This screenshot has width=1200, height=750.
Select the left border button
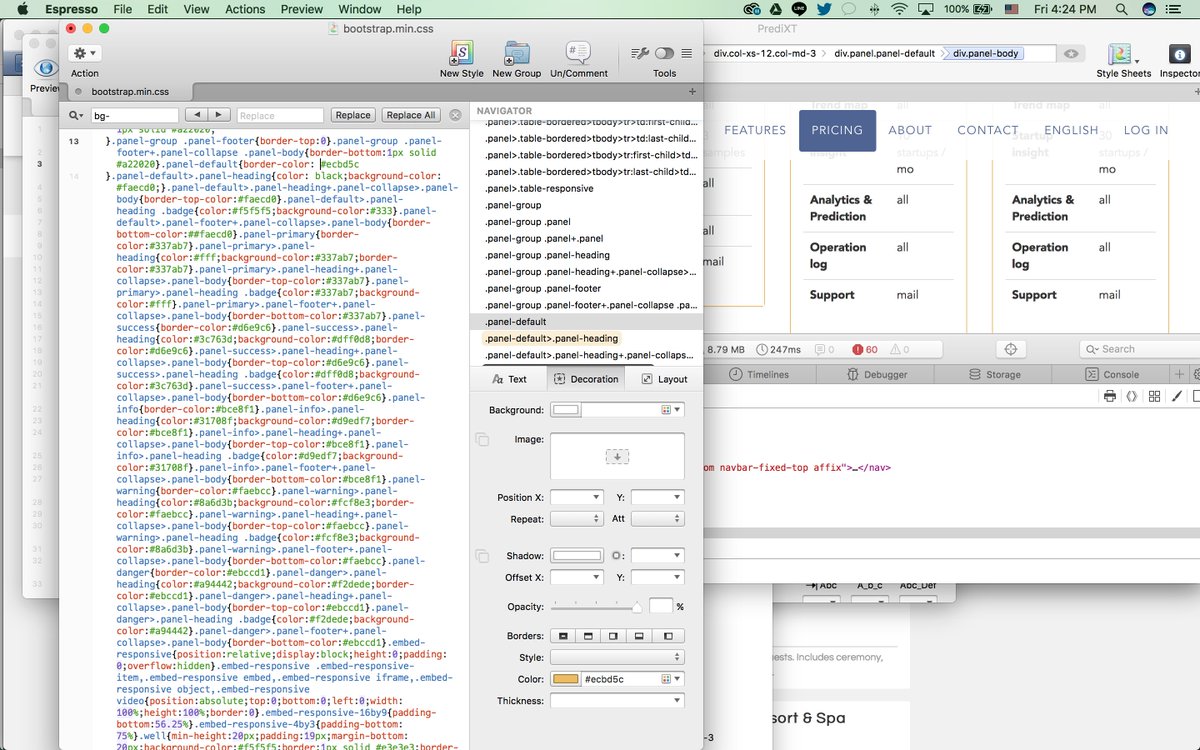pos(671,636)
